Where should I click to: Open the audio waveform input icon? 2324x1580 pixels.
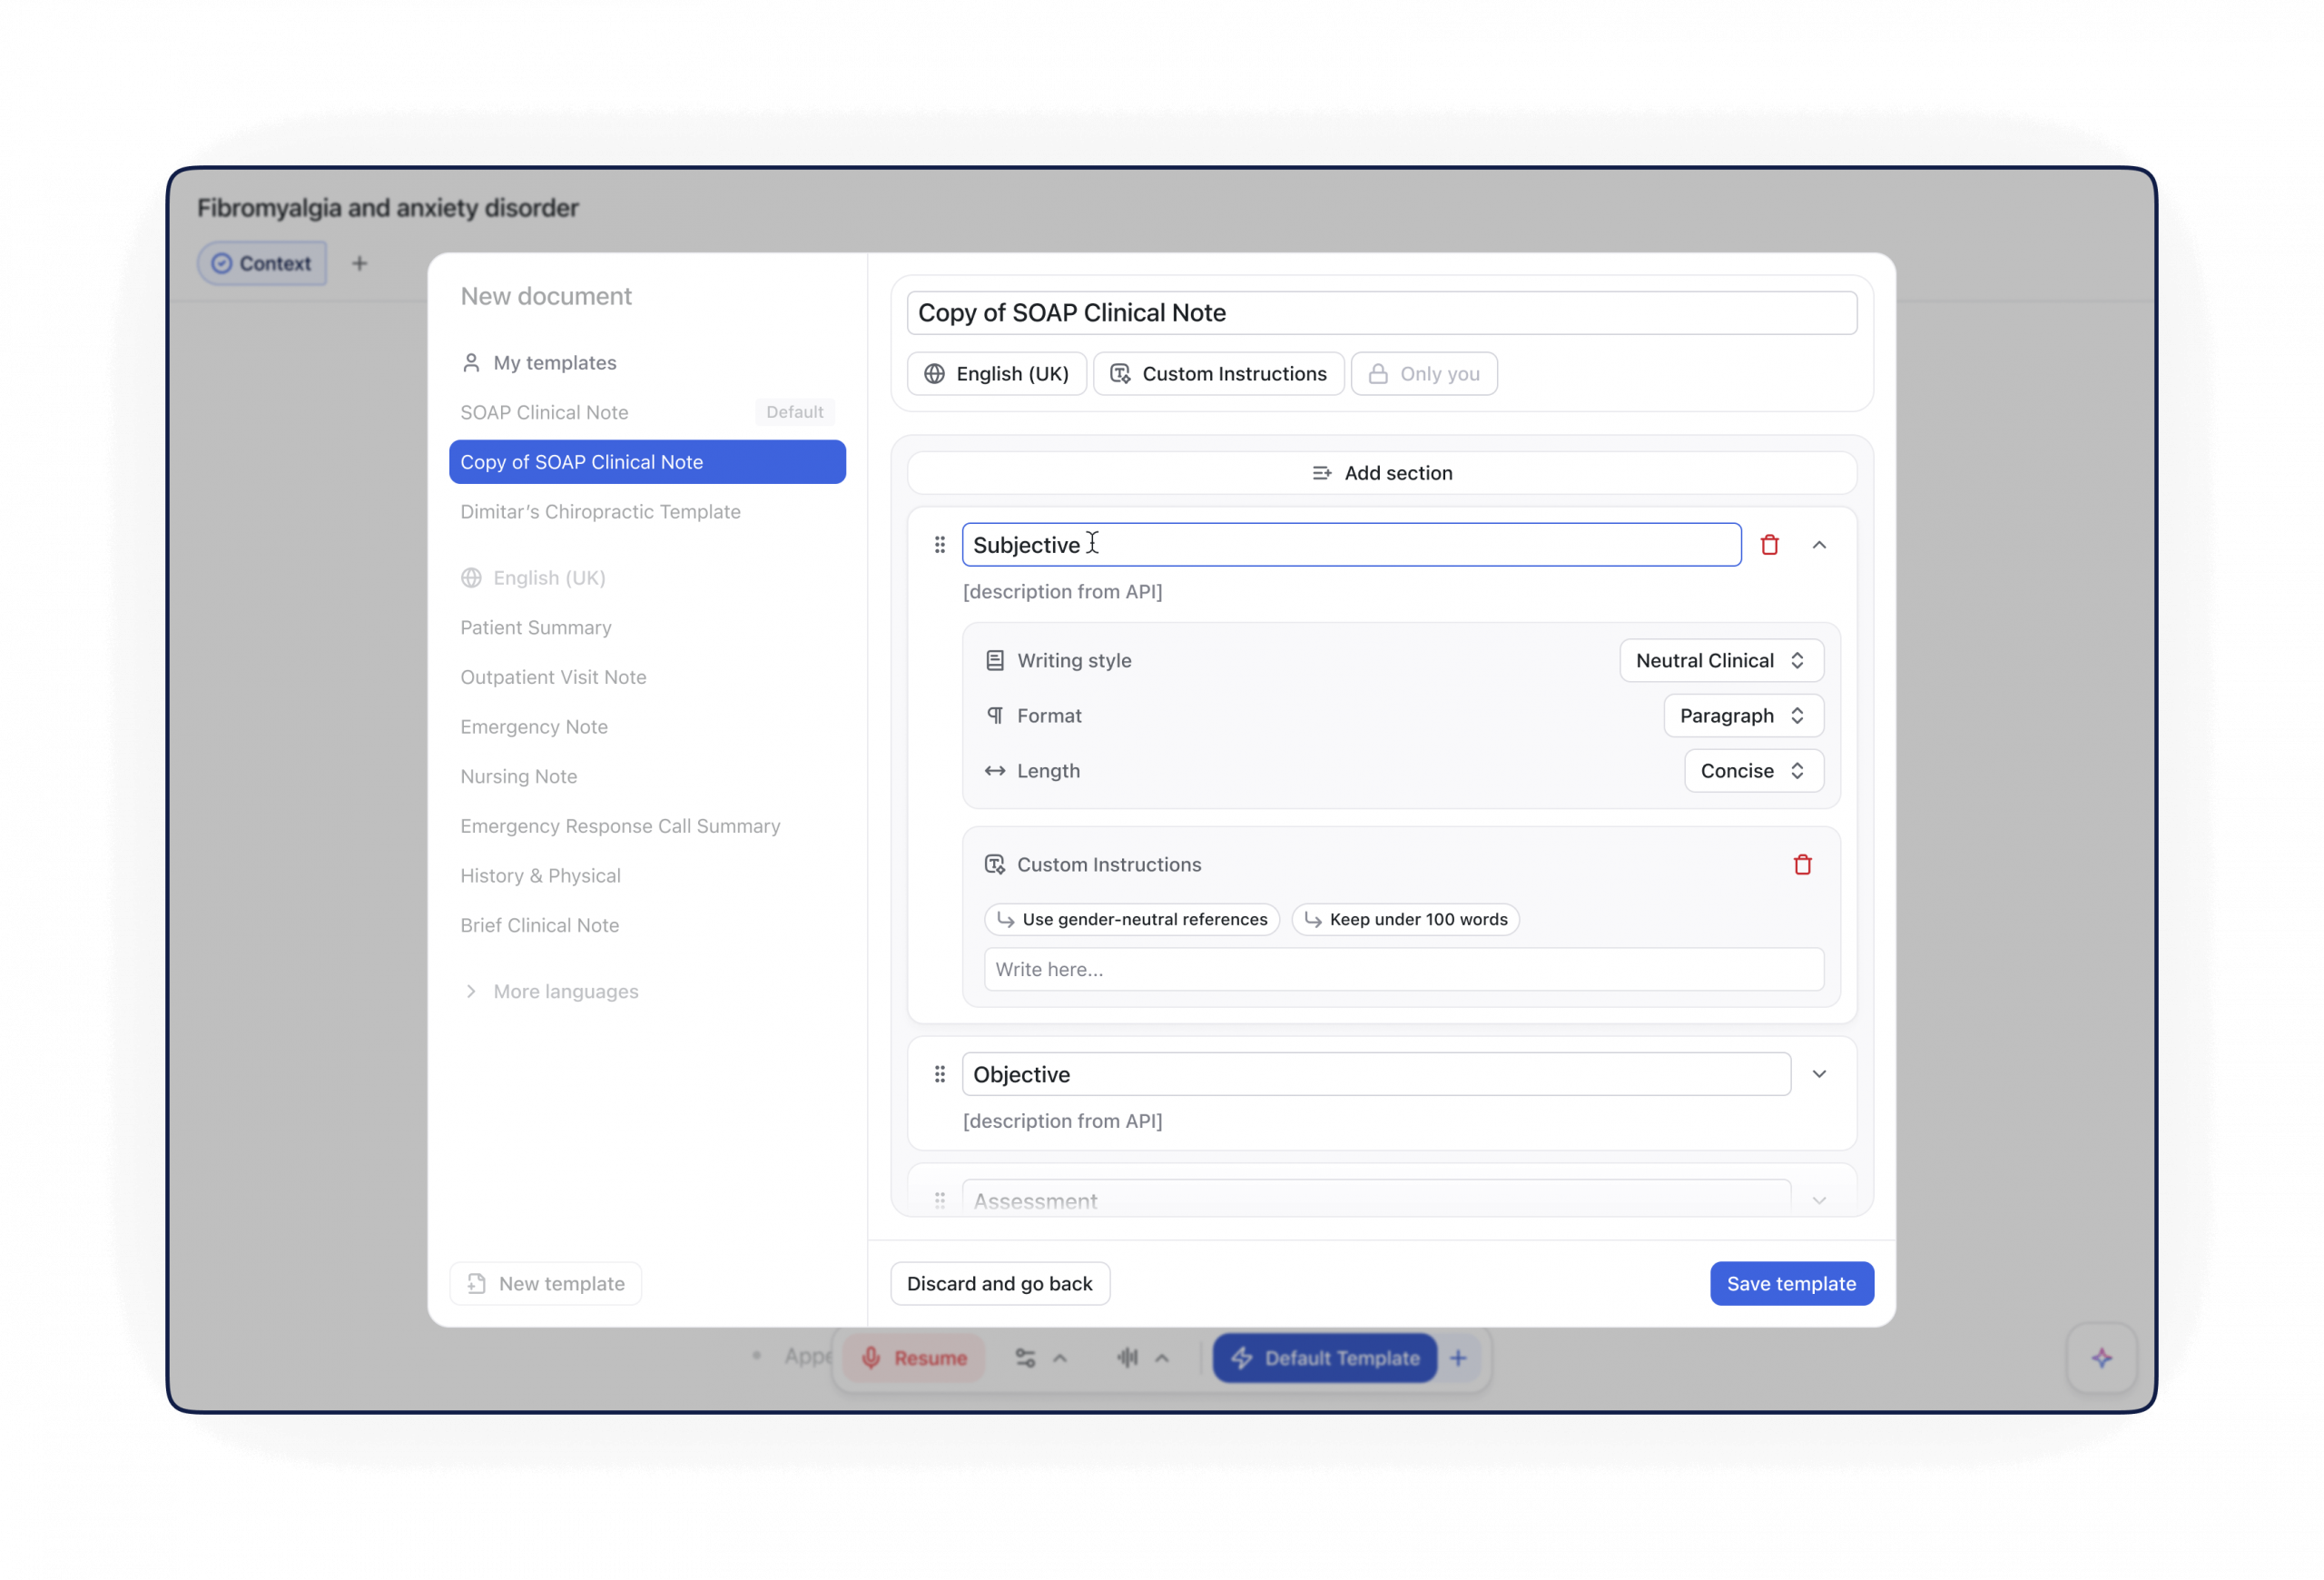coord(1128,1357)
